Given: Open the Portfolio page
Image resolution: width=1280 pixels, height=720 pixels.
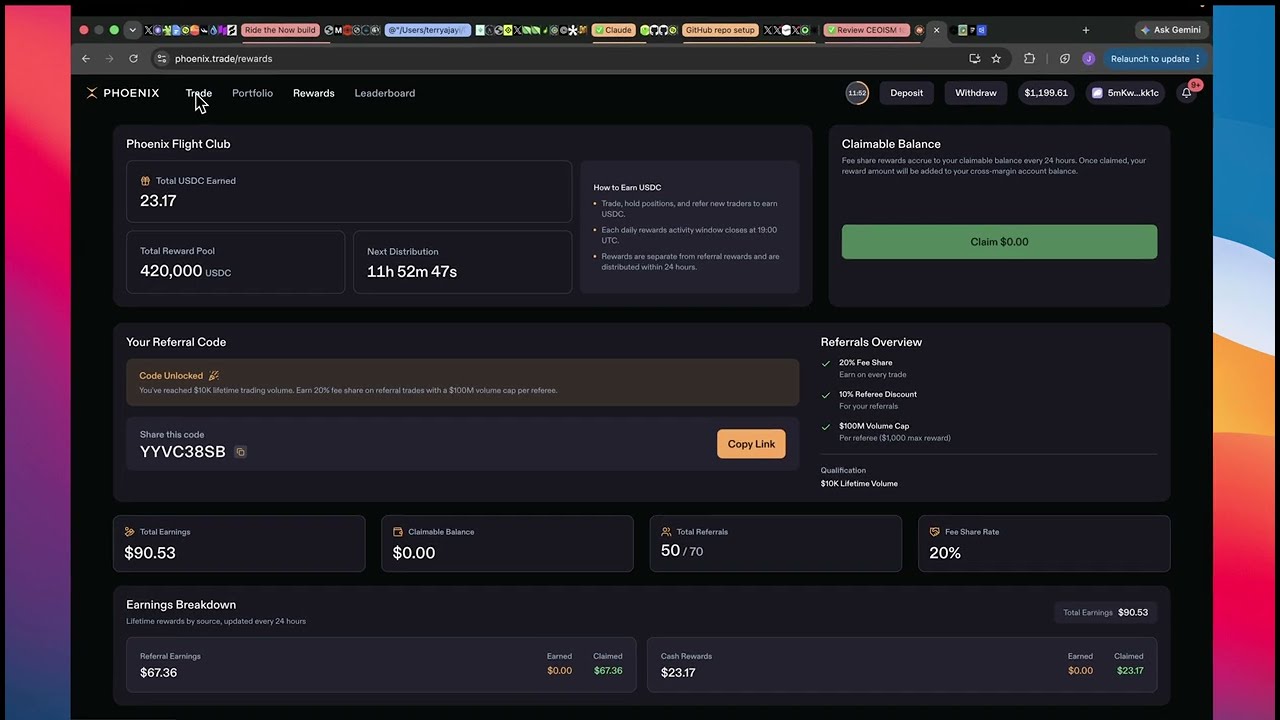Looking at the screenshot, I should [252, 93].
